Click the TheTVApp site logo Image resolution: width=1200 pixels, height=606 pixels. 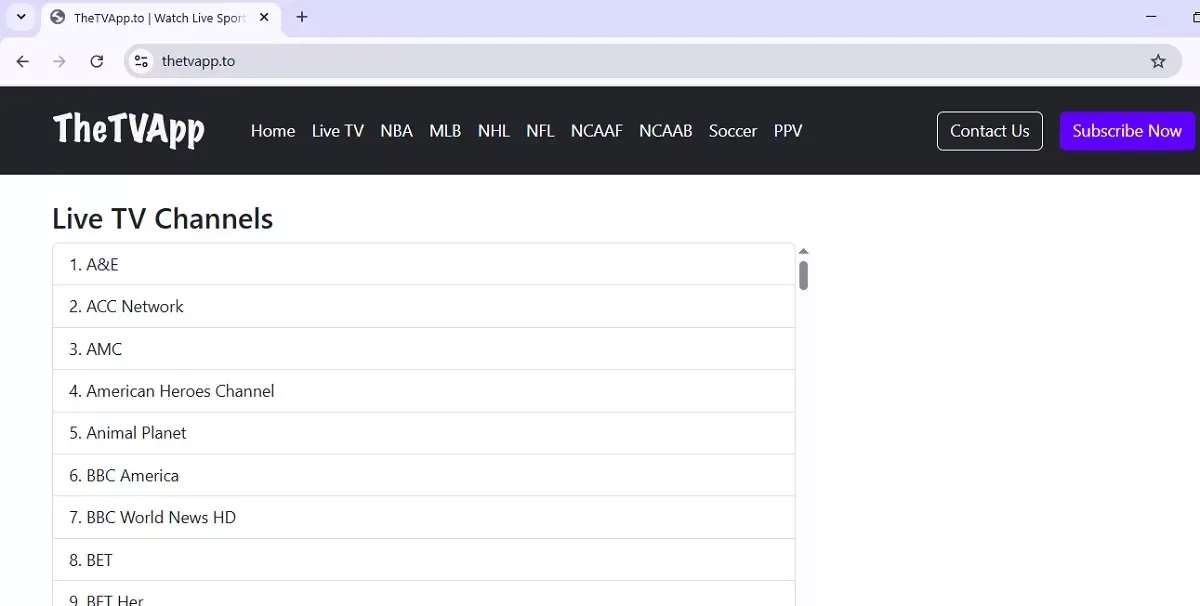(129, 130)
